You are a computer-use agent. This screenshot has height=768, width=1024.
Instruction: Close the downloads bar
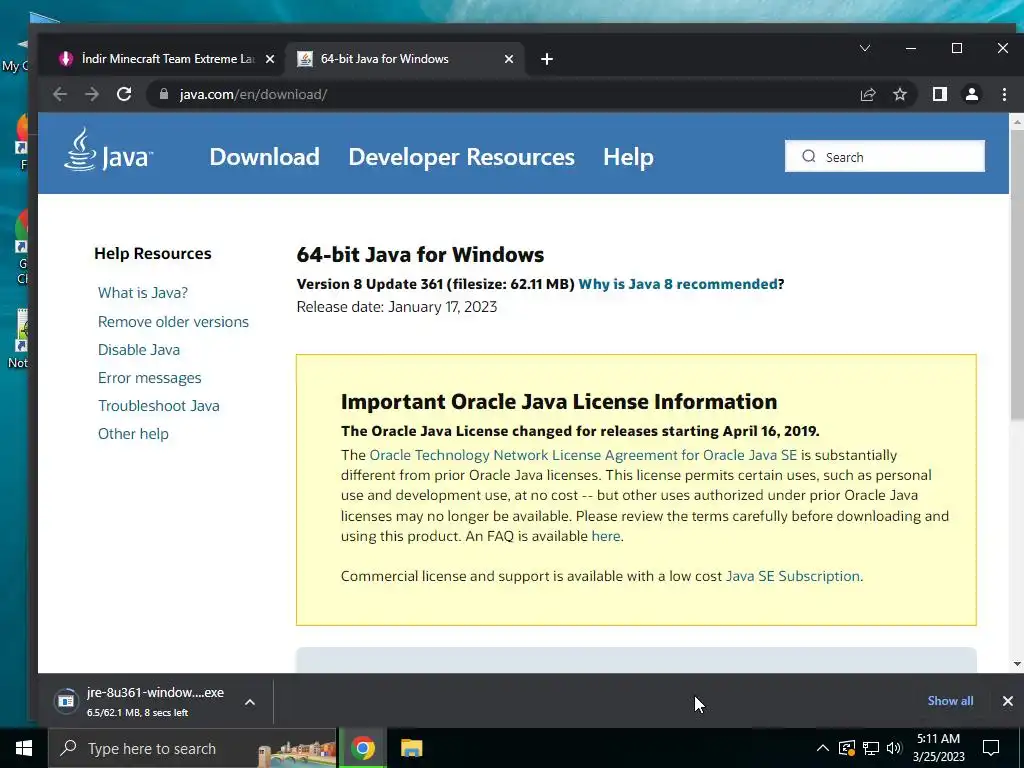(x=1008, y=701)
